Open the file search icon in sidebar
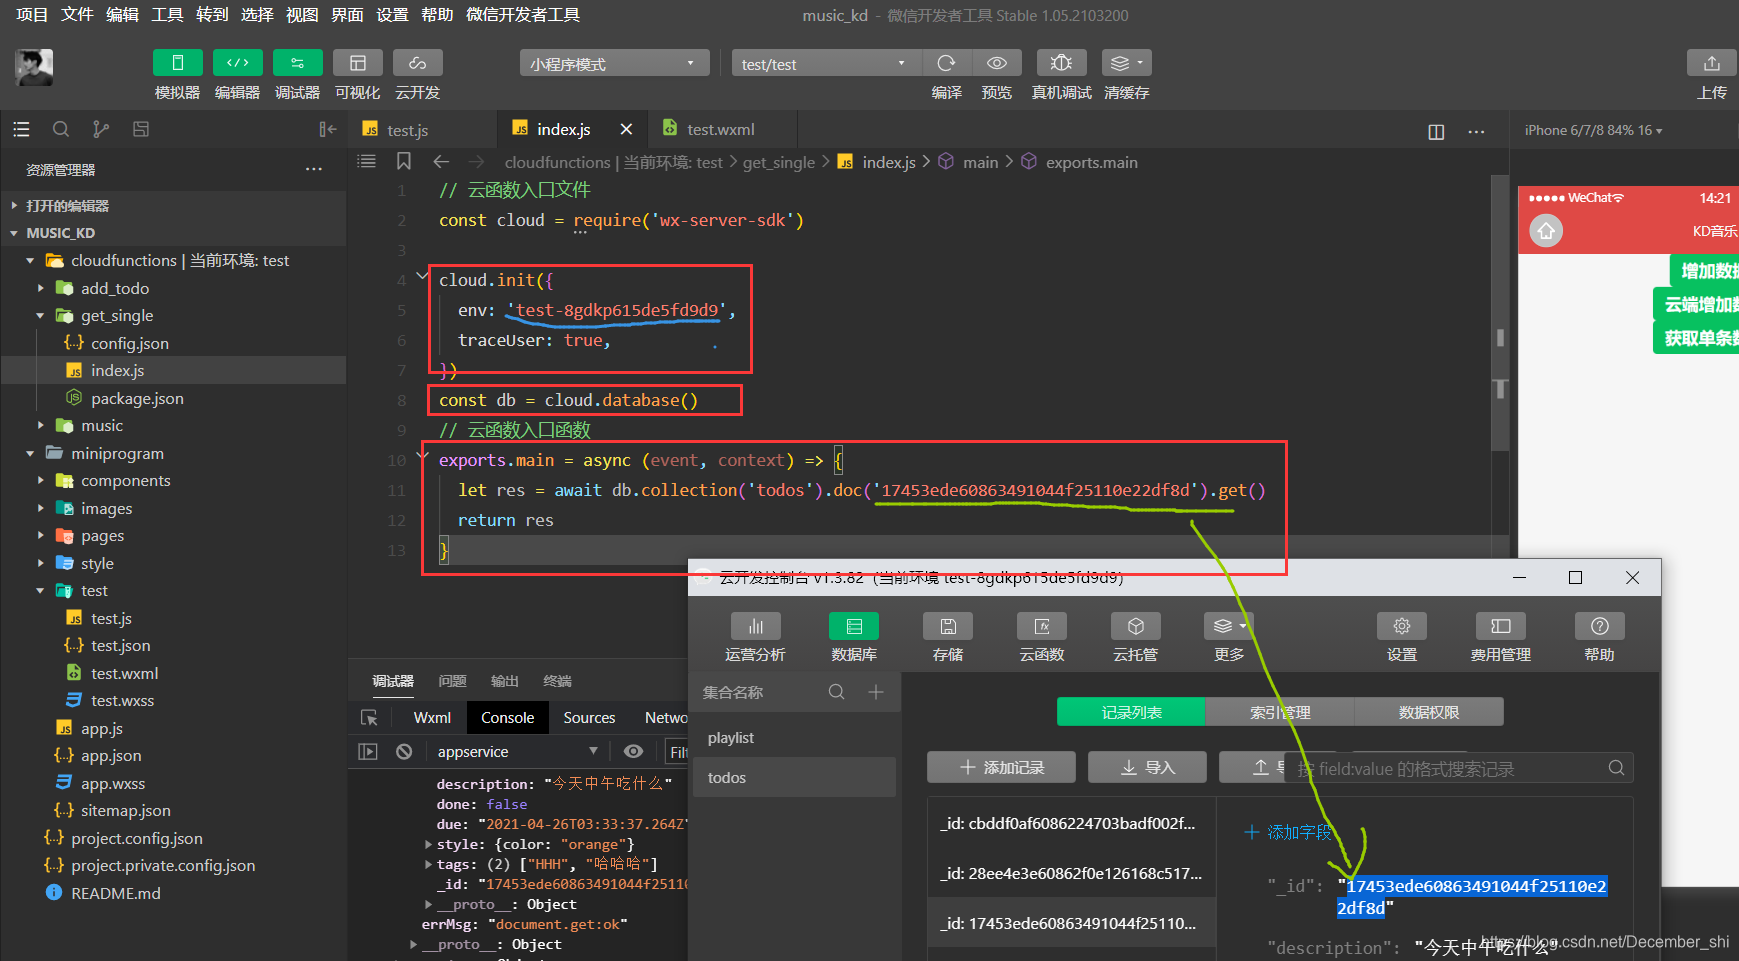Viewport: 1739px width, 961px height. [x=61, y=129]
